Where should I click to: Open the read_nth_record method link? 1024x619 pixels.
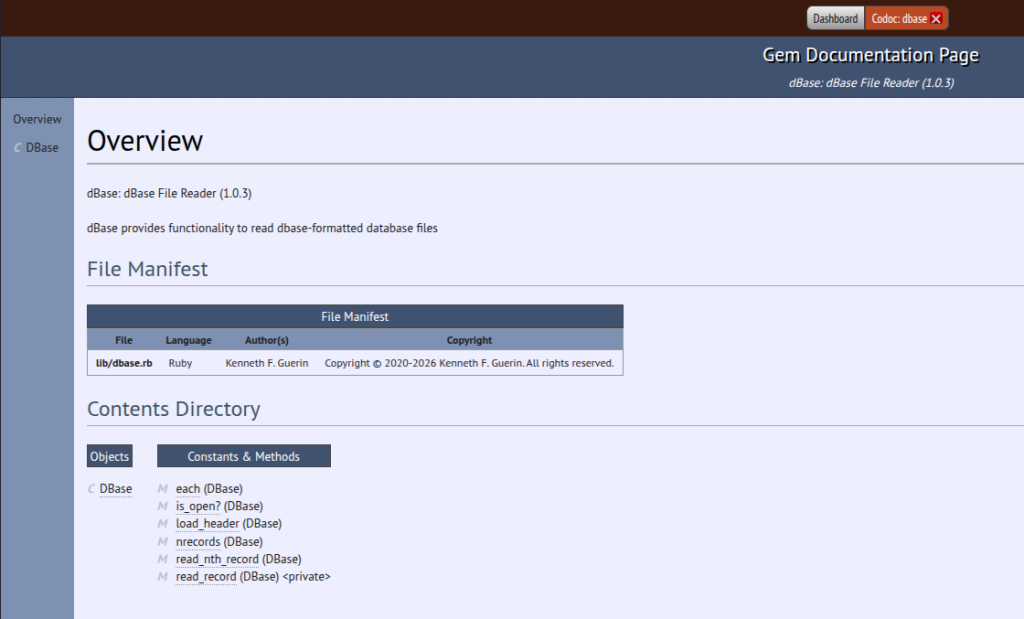pos(217,559)
